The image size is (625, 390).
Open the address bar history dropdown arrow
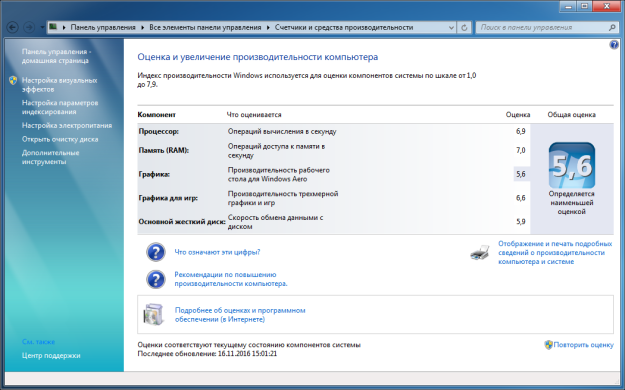[x=451, y=28]
